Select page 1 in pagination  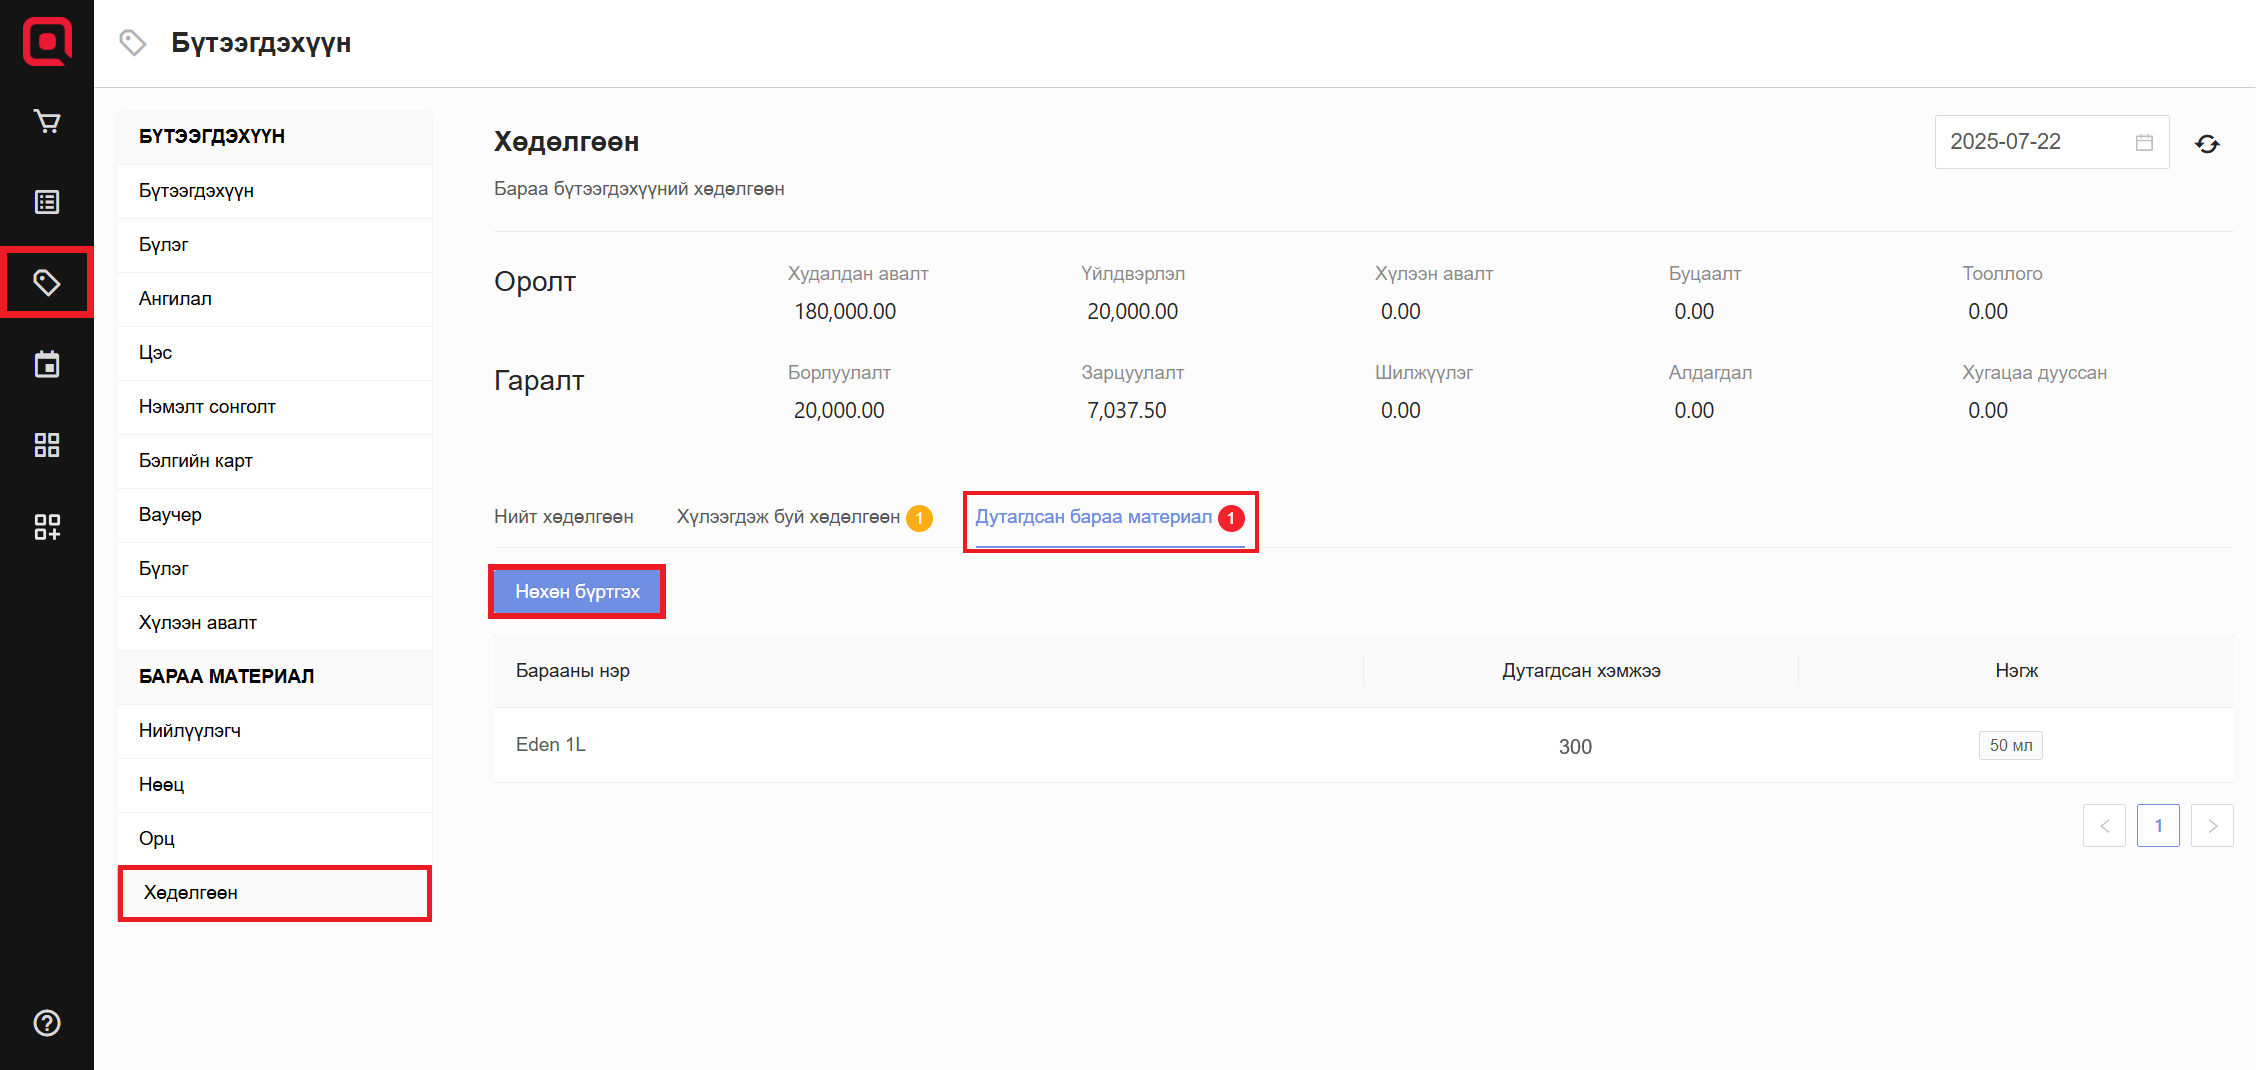click(2157, 826)
